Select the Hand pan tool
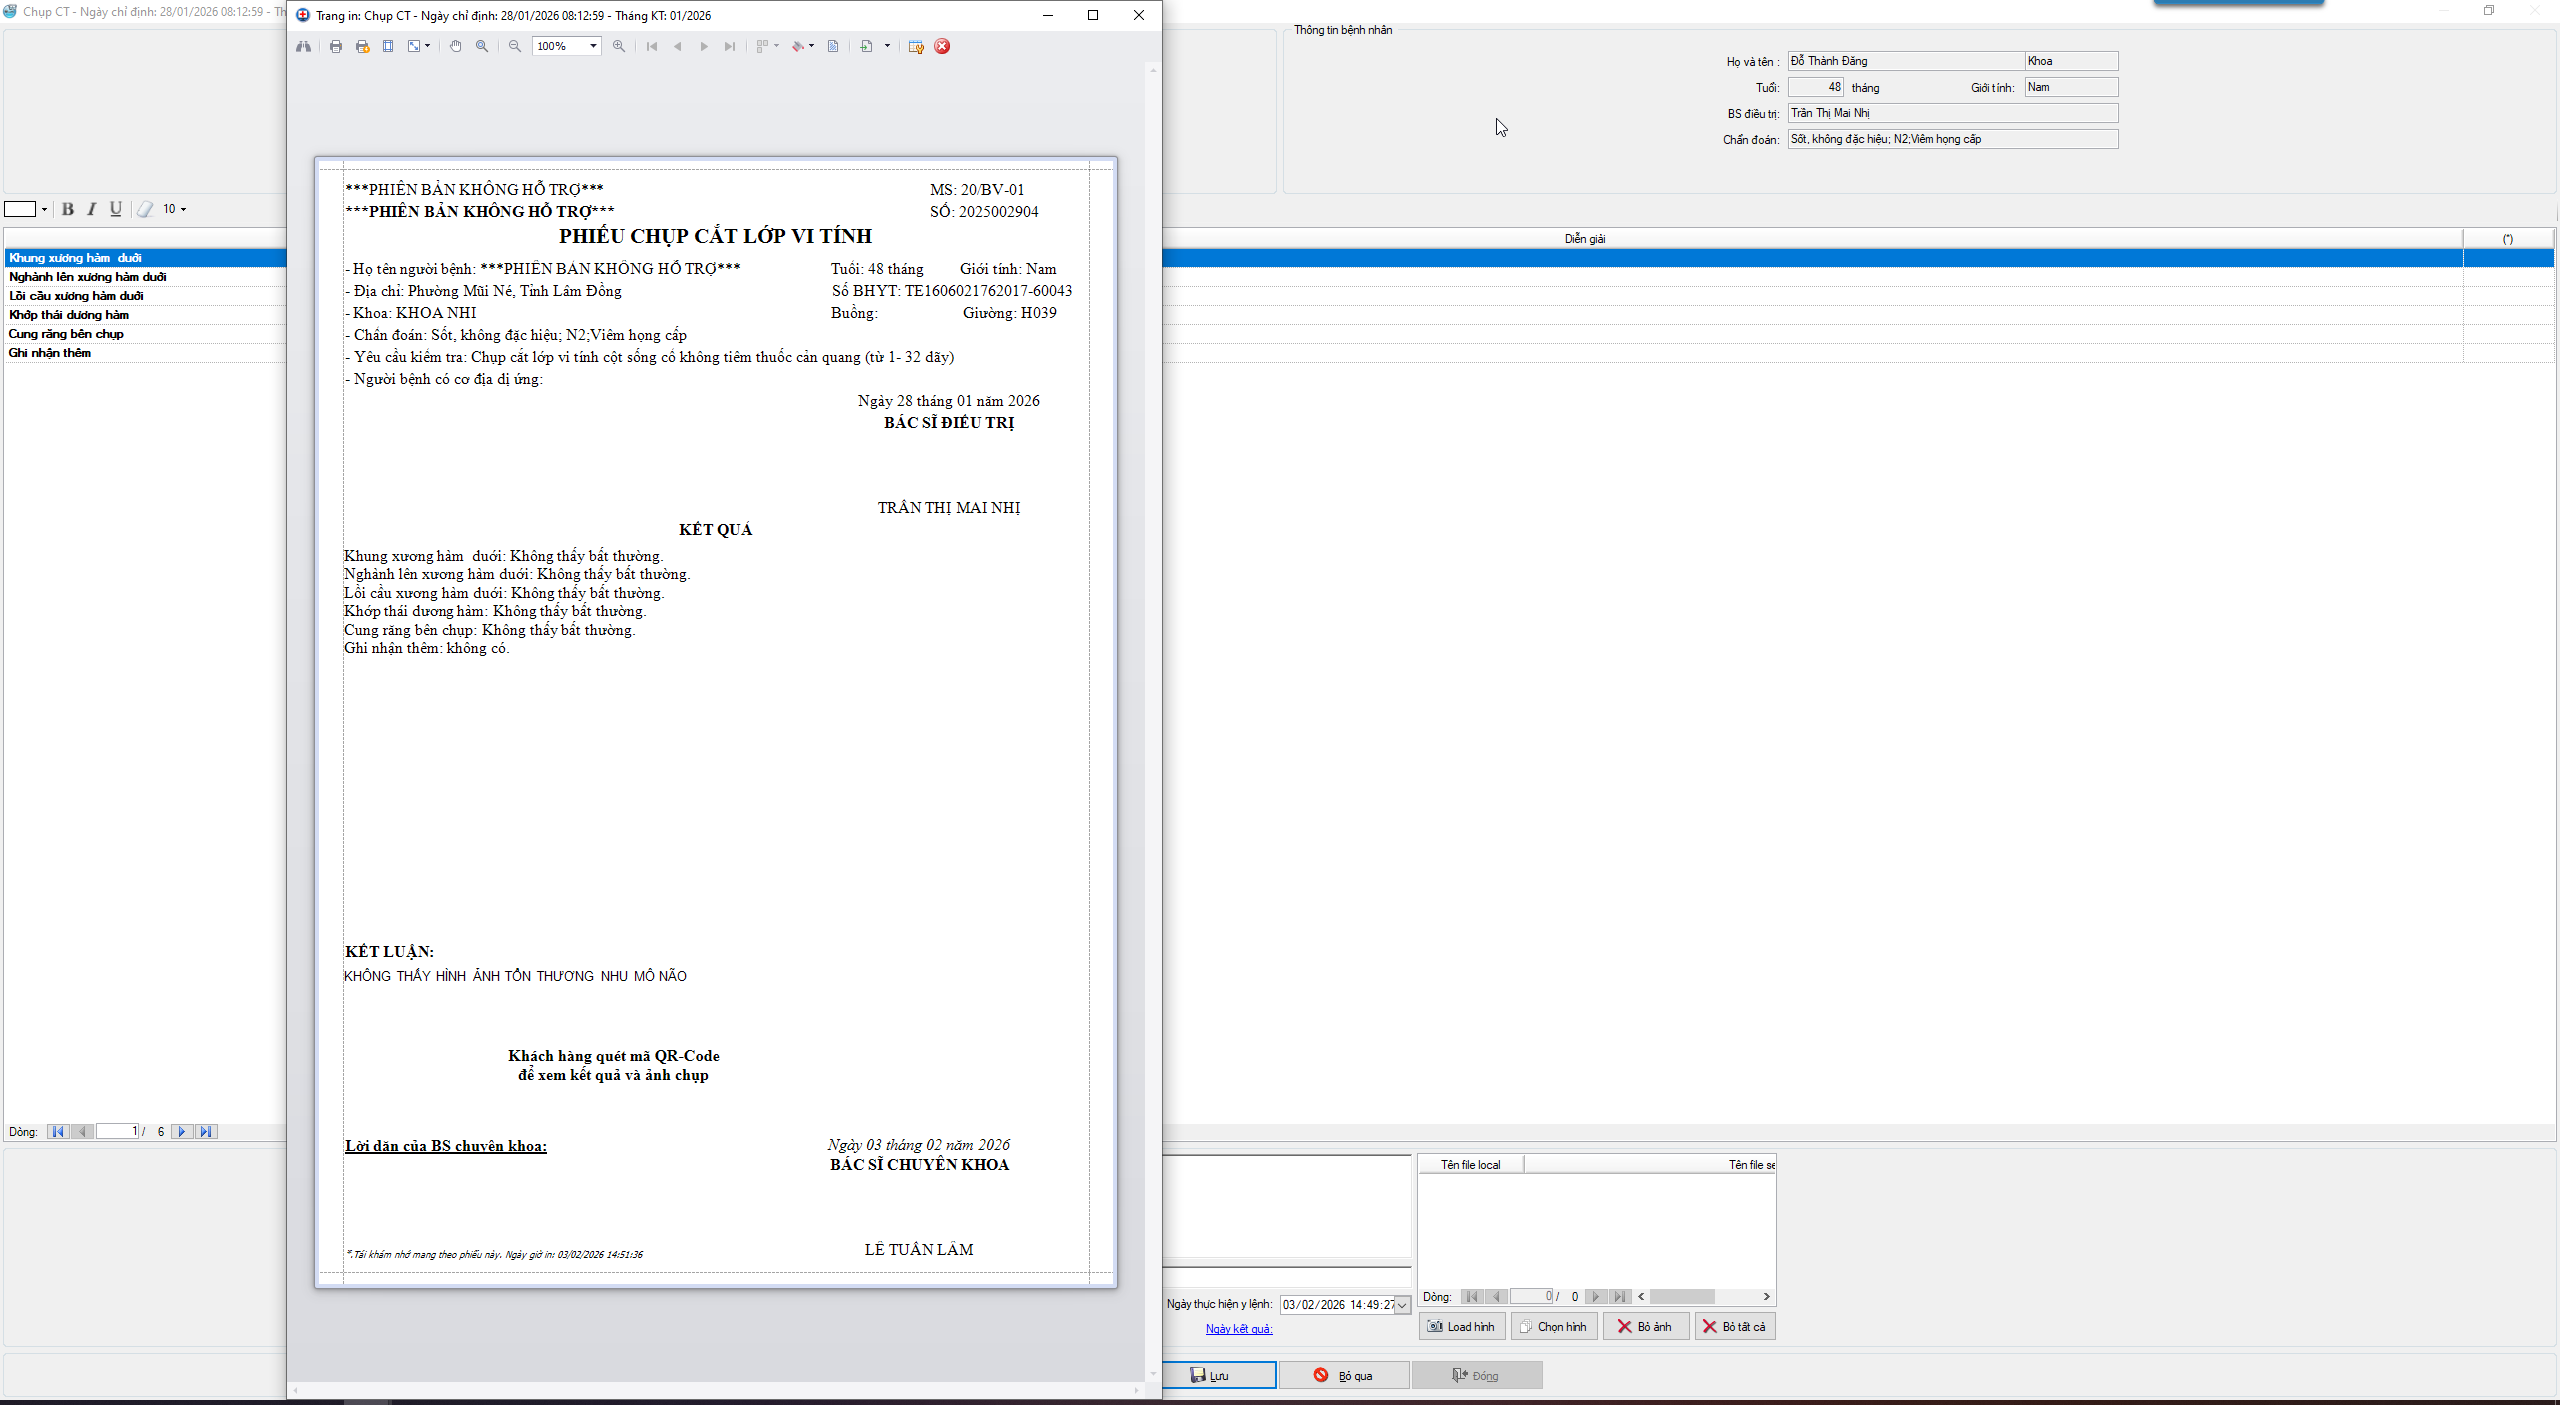This screenshot has height=1405, width=2560. 456,46
